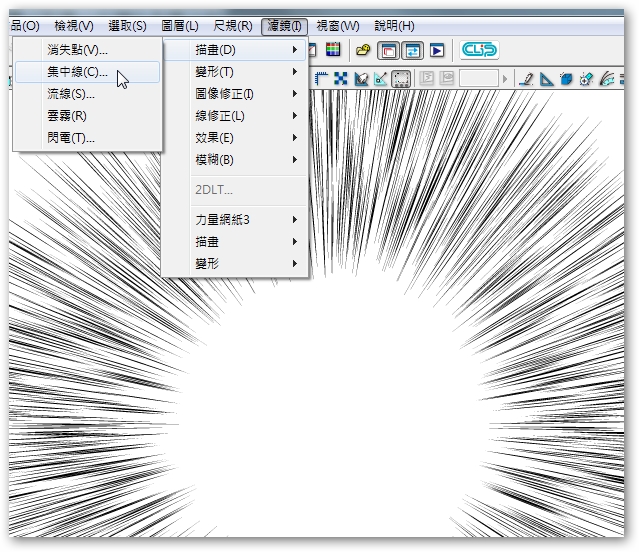Toggle the red overlapping windows icon
This screenshot has width=639, height=552.
[388, 51]
